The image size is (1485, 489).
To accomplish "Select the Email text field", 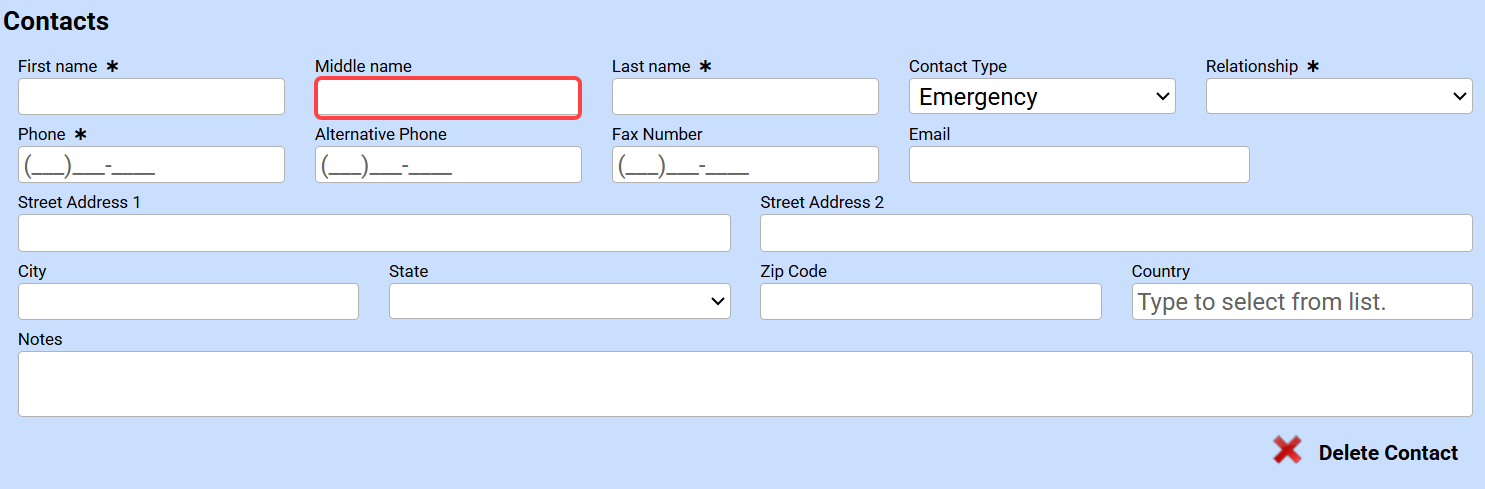I will pos(1079,165).
